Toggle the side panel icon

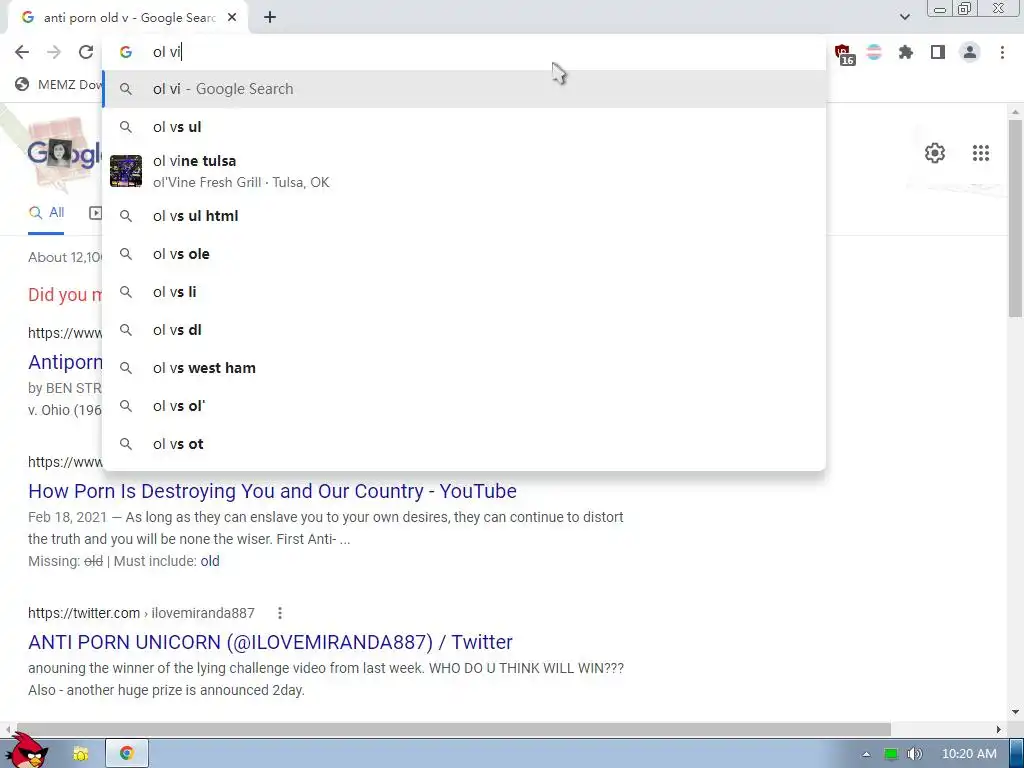938,52
